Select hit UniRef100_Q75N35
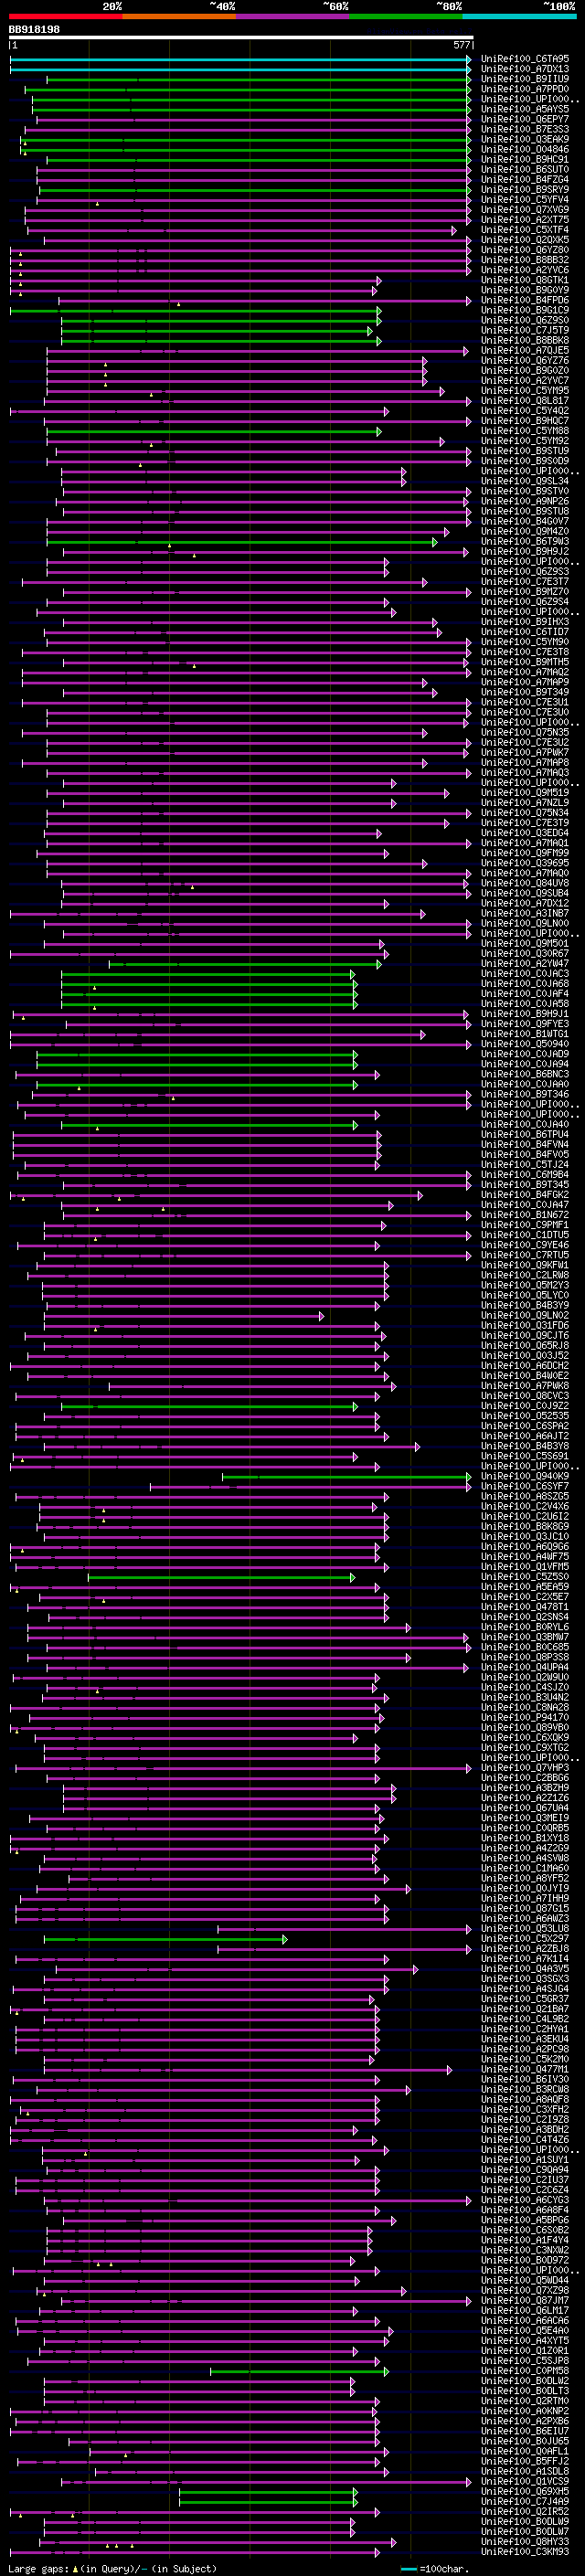This screenshot has width=585, height=2576. tap(525, 733)
